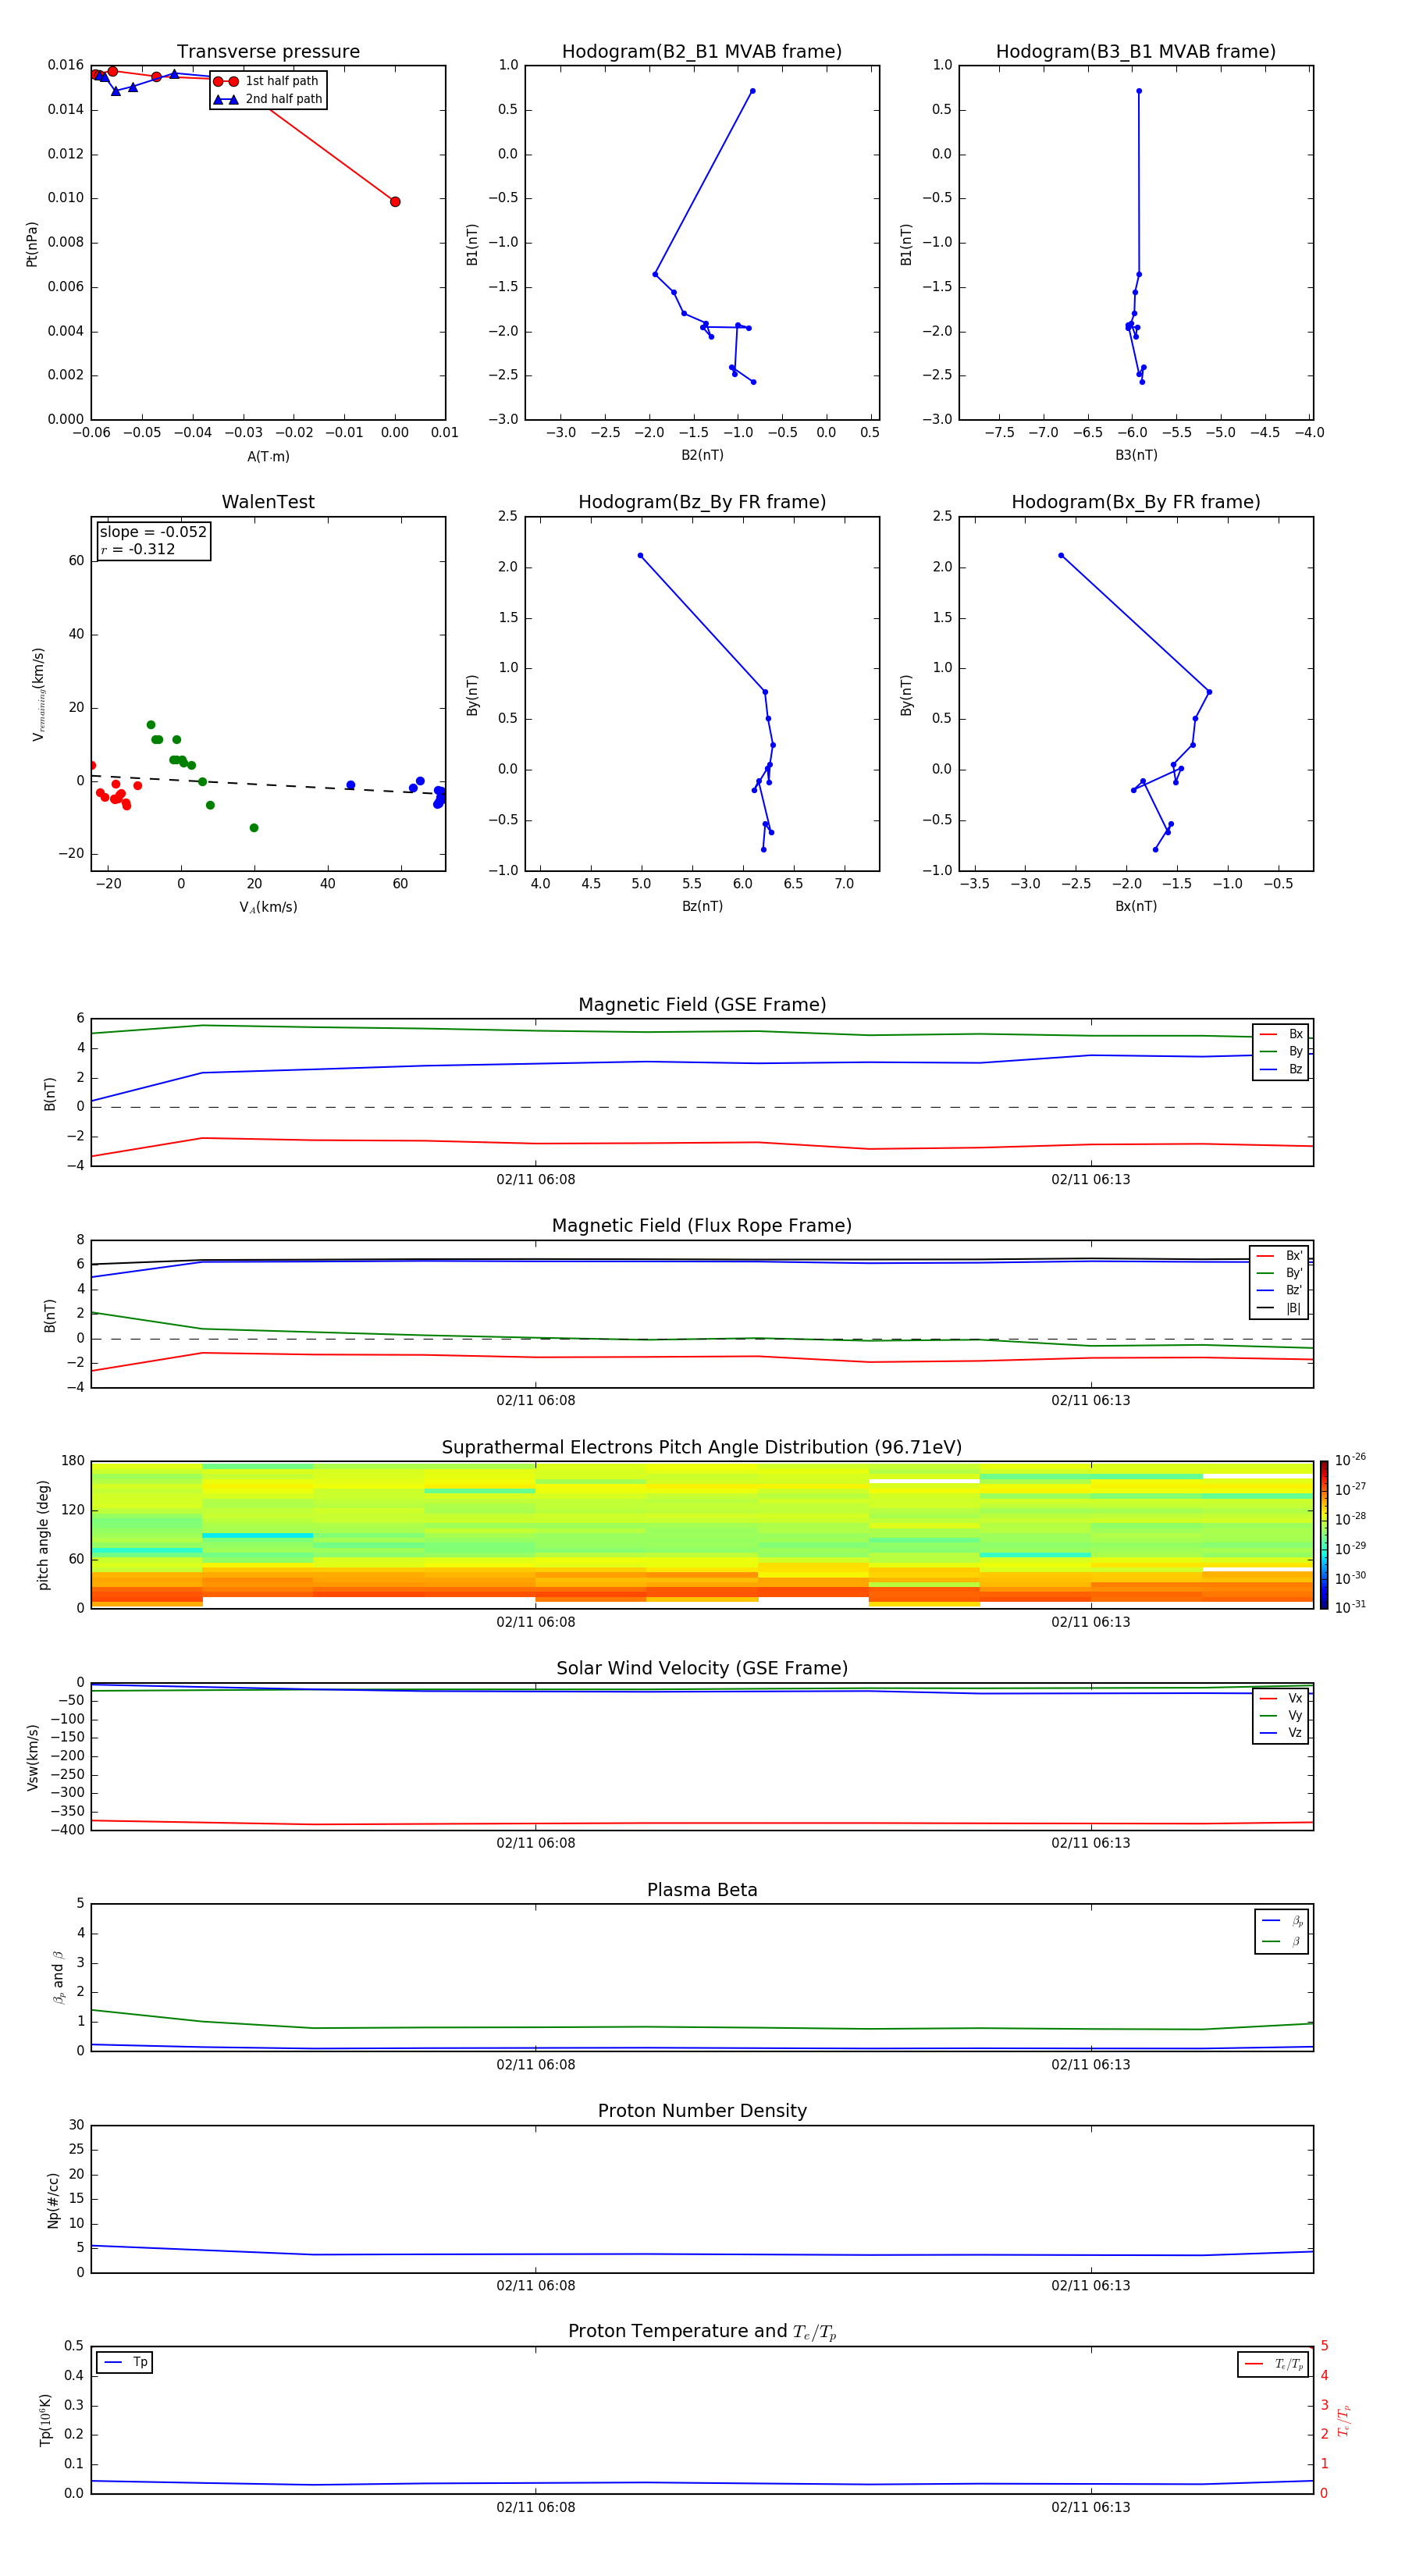Click the topmost data point in B2_B1 hodogram
This screenshot has height=2576, width=1405.
pyautogui.click(x=753, y=91)
